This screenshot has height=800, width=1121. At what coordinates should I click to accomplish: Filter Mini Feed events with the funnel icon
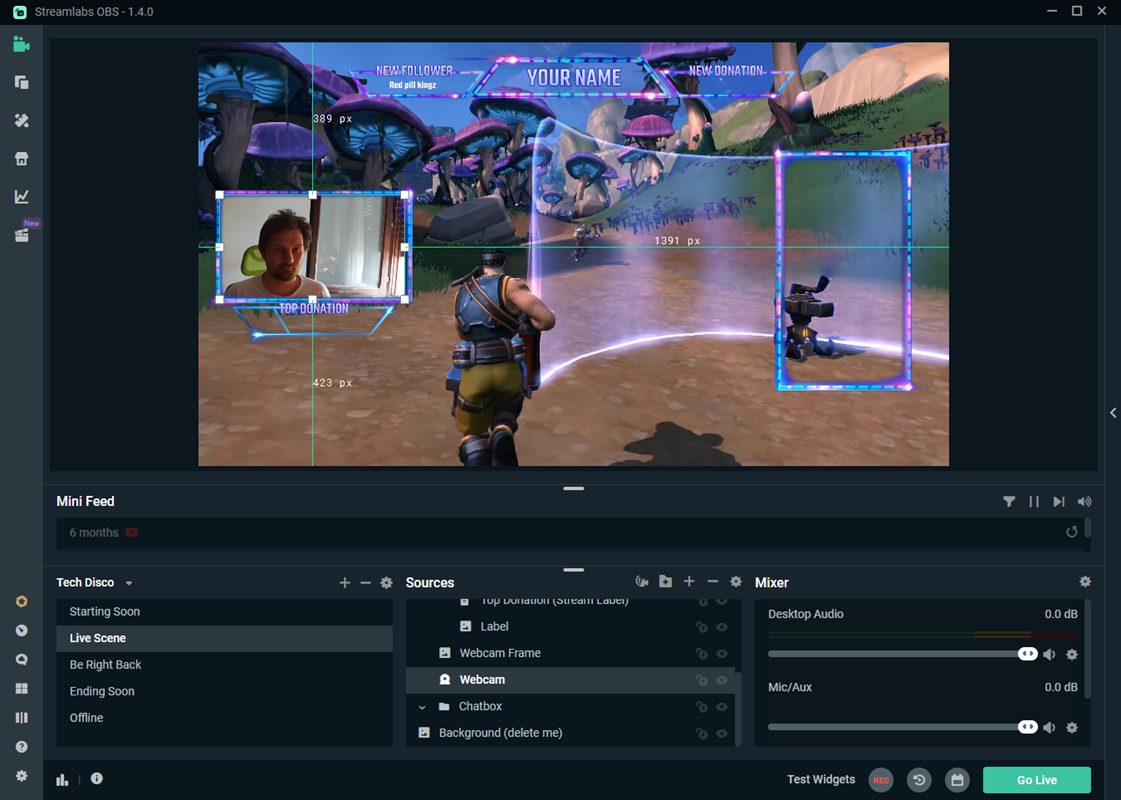click(1009, 502)
